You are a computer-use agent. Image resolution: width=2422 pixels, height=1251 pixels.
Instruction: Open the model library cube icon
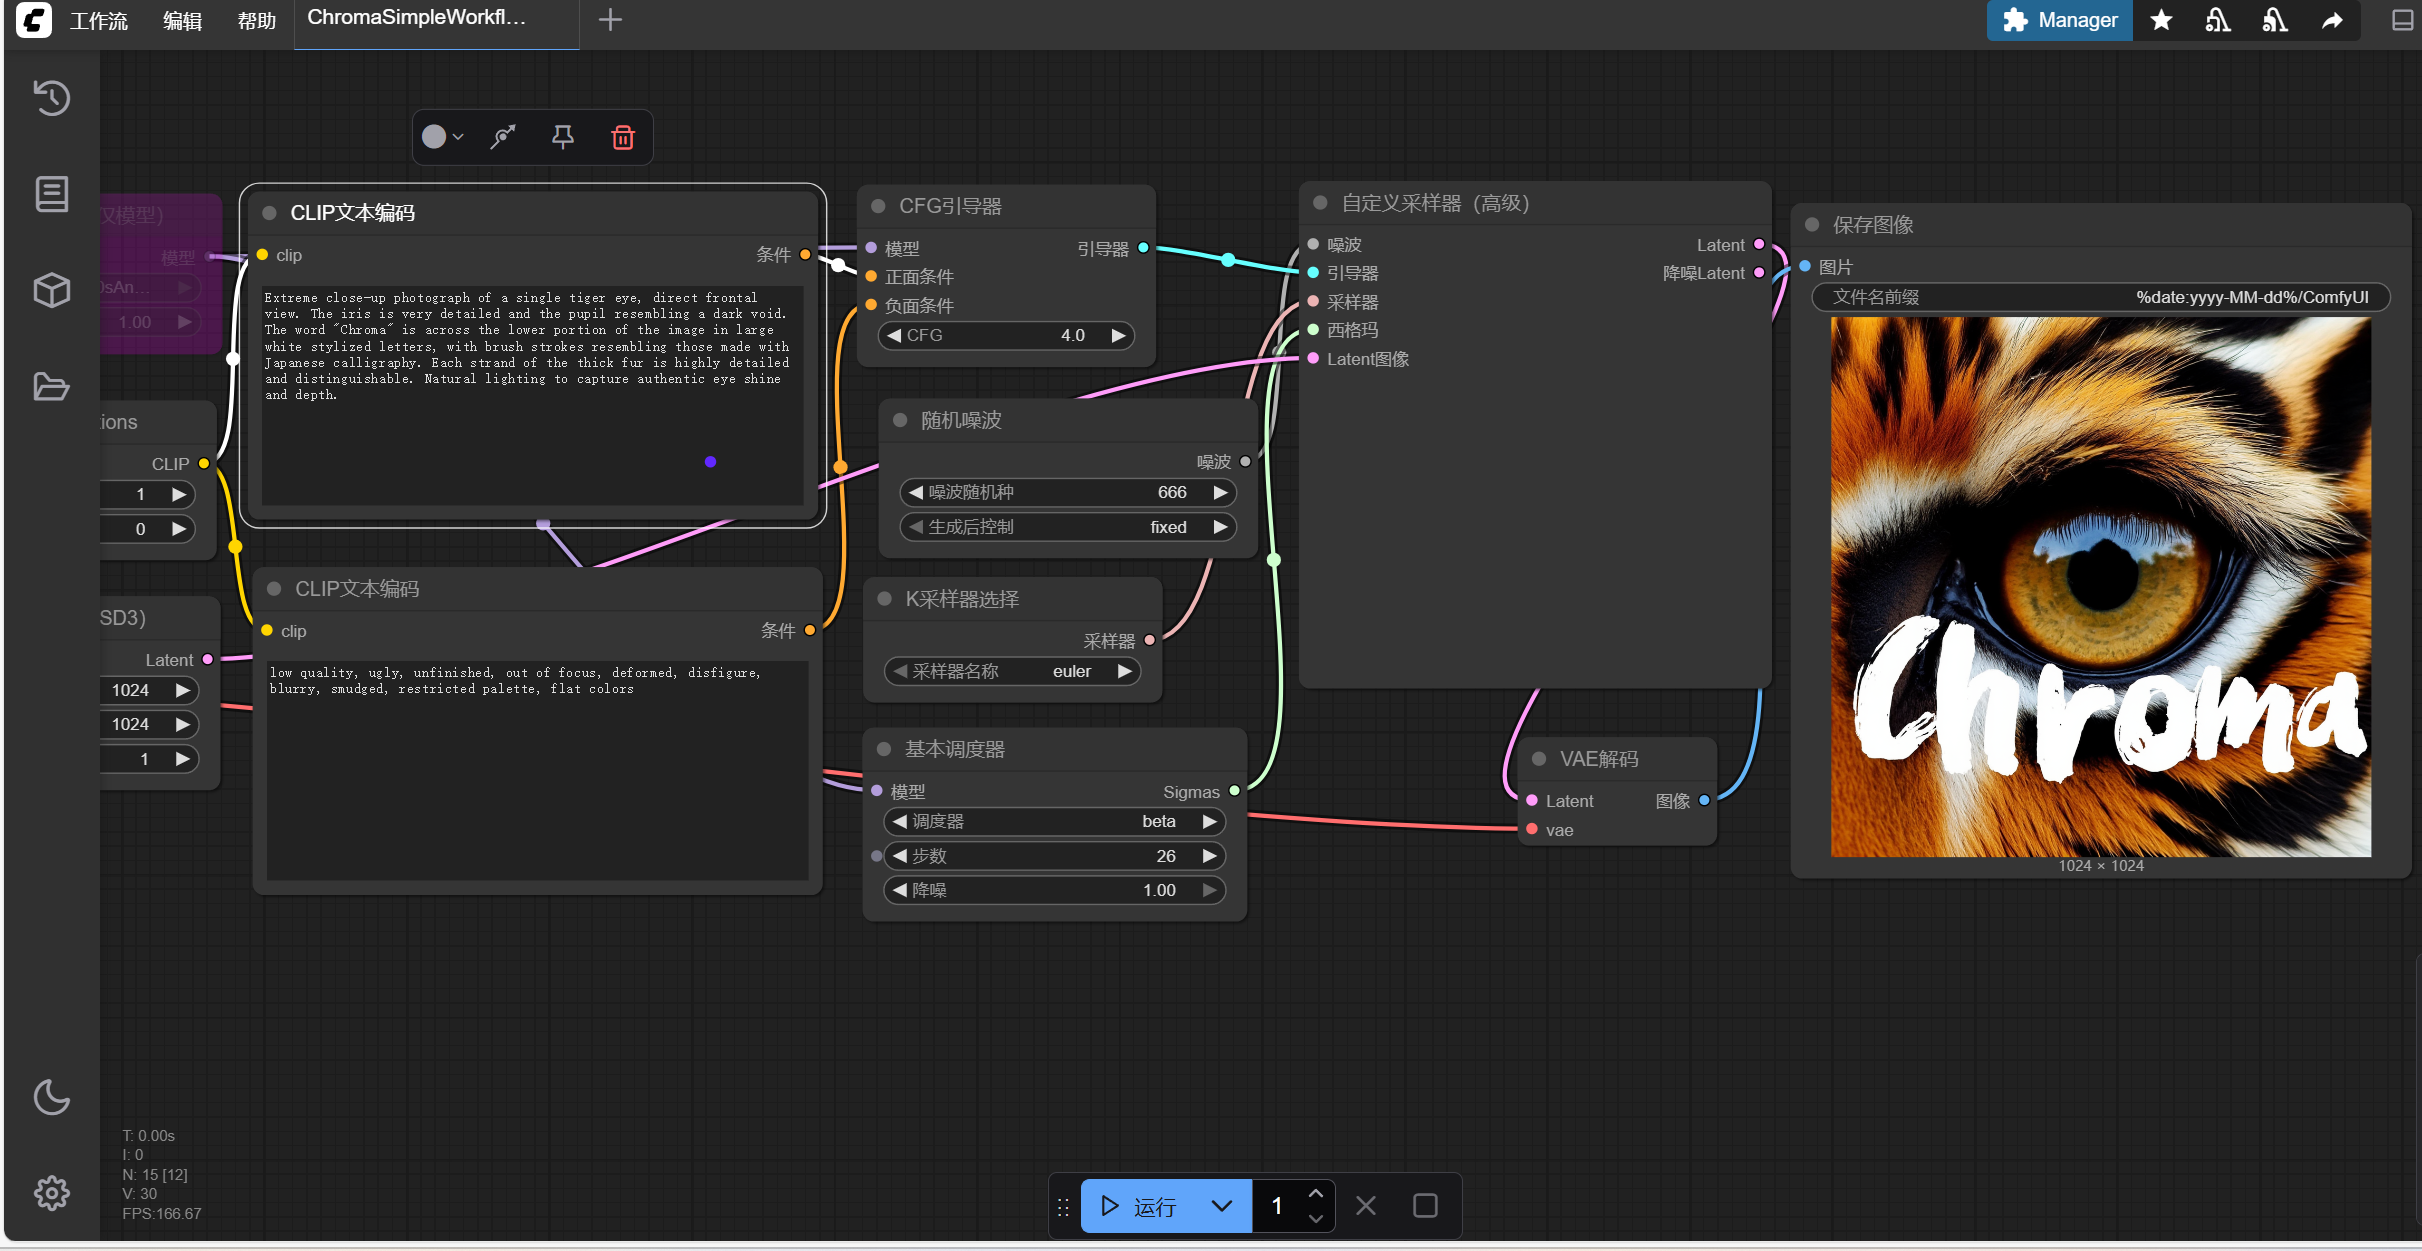tap(51, 290)
